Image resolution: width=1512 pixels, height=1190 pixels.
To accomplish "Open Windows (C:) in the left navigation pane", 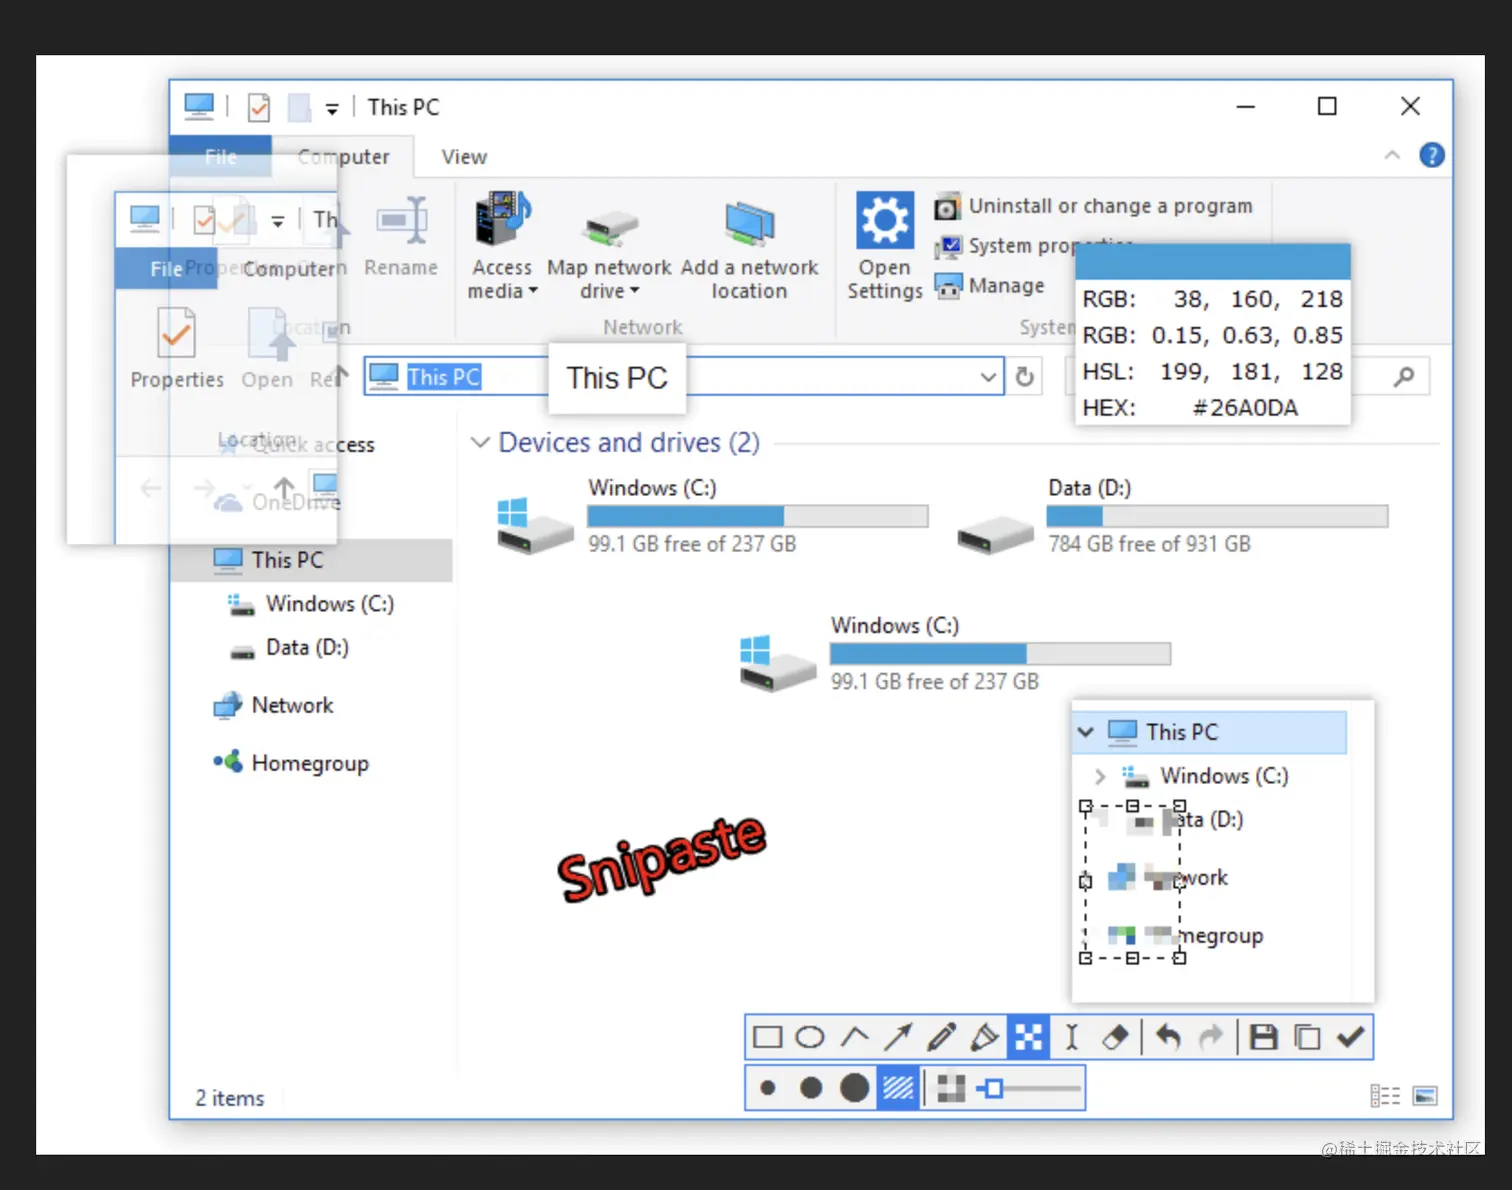I will pyautogui.click(x=312, y=604).
